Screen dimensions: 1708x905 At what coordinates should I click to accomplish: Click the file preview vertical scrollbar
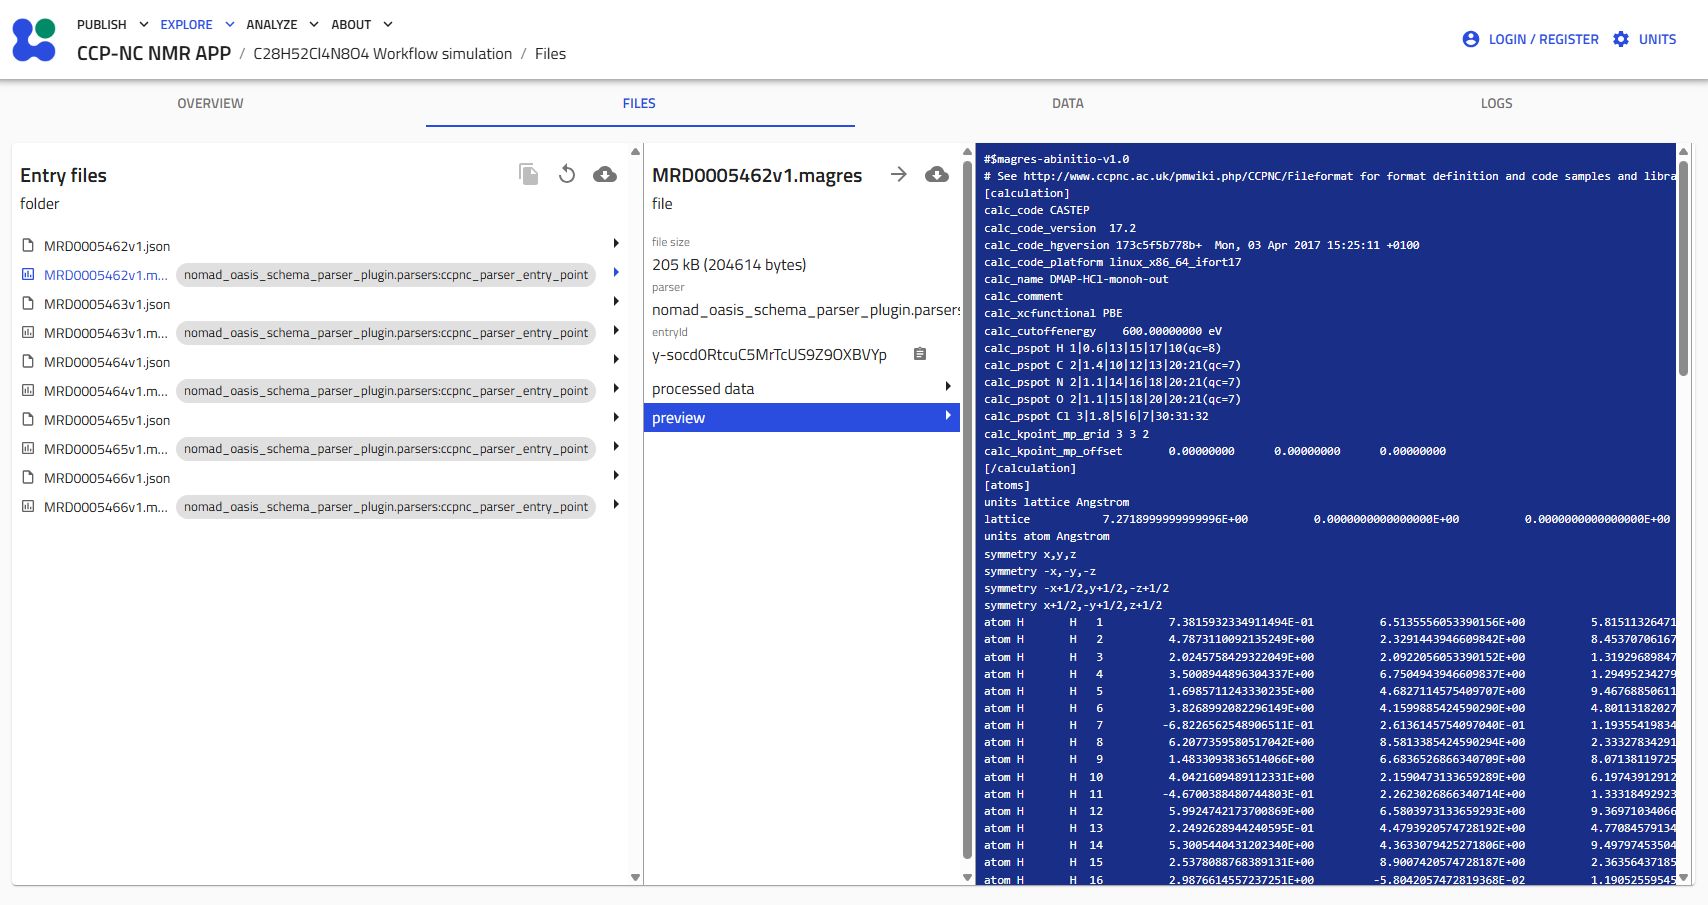click(1683, 268)
